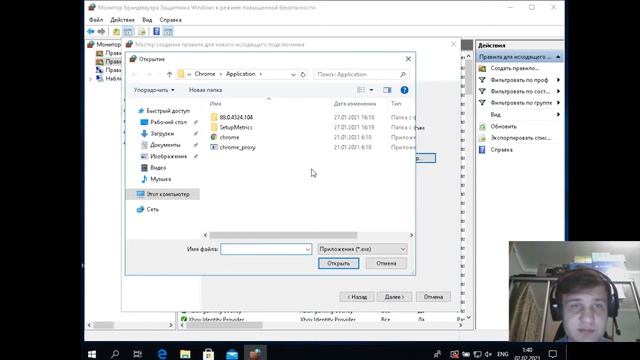Select the SetupMetrics folder

pyautogui.click(x=236, y=127)
